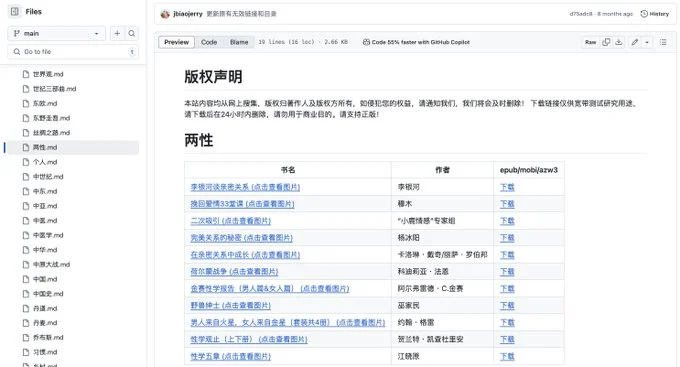Open 荷尔蒙战争 book link
Image resolution: width=680 pixels, height=367 pixels.
coord(234,272)
